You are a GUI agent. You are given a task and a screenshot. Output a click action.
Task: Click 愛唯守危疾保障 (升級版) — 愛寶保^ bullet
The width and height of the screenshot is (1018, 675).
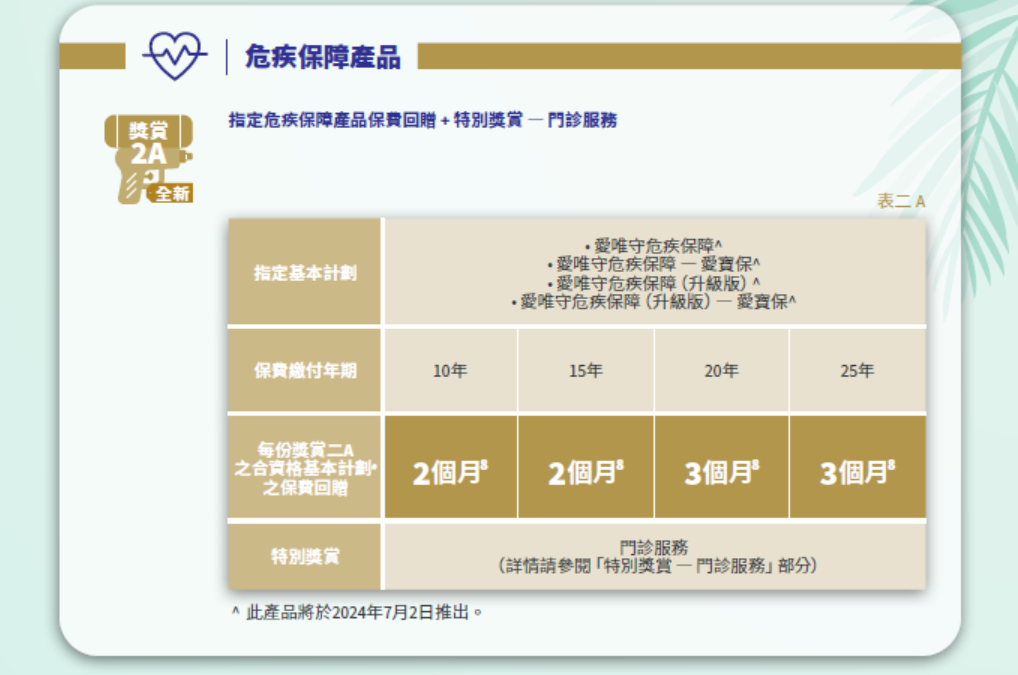click(x=654, y=301)
